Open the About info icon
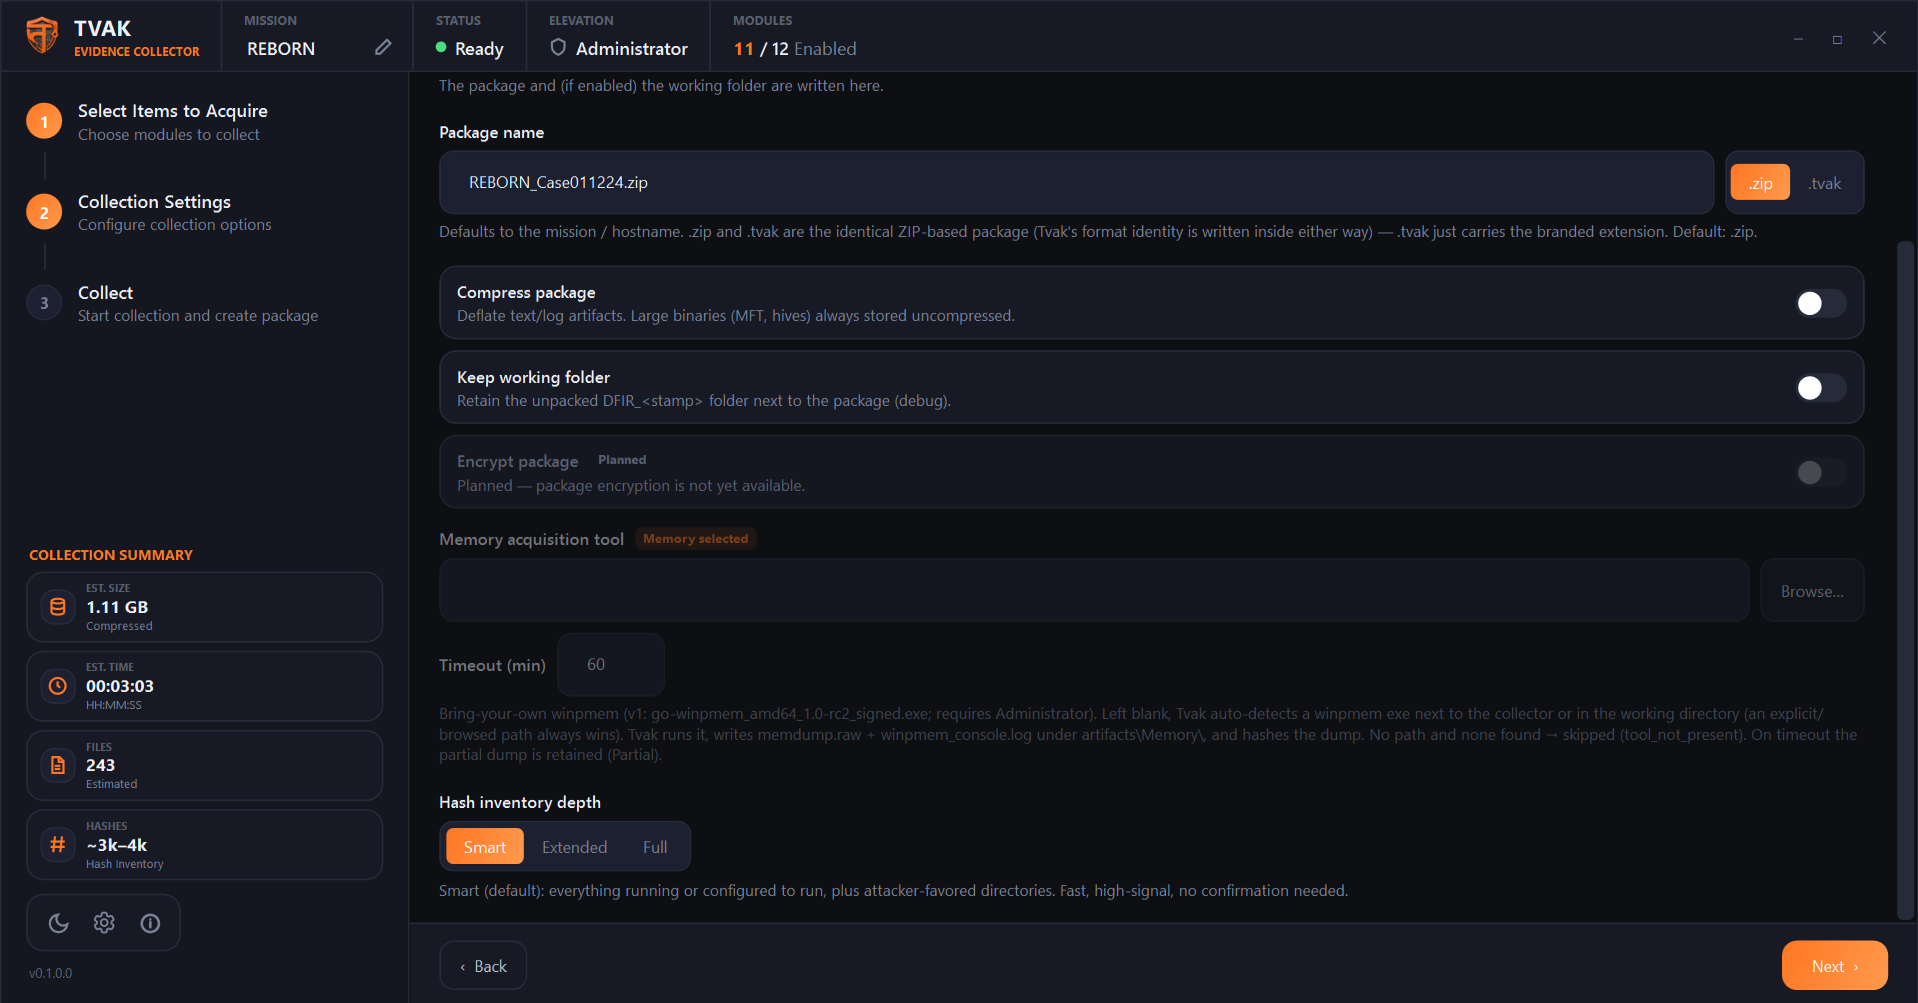This screenshot has height=1003, width=1918. coord(150,923)
